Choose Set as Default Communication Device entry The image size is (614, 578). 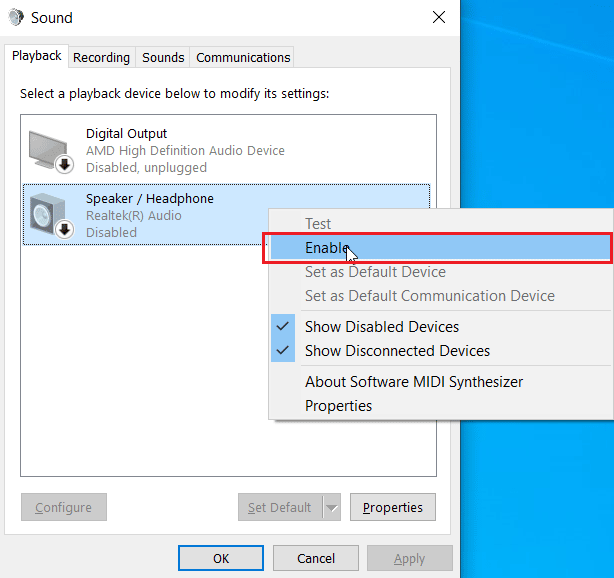tap(441, 296)
